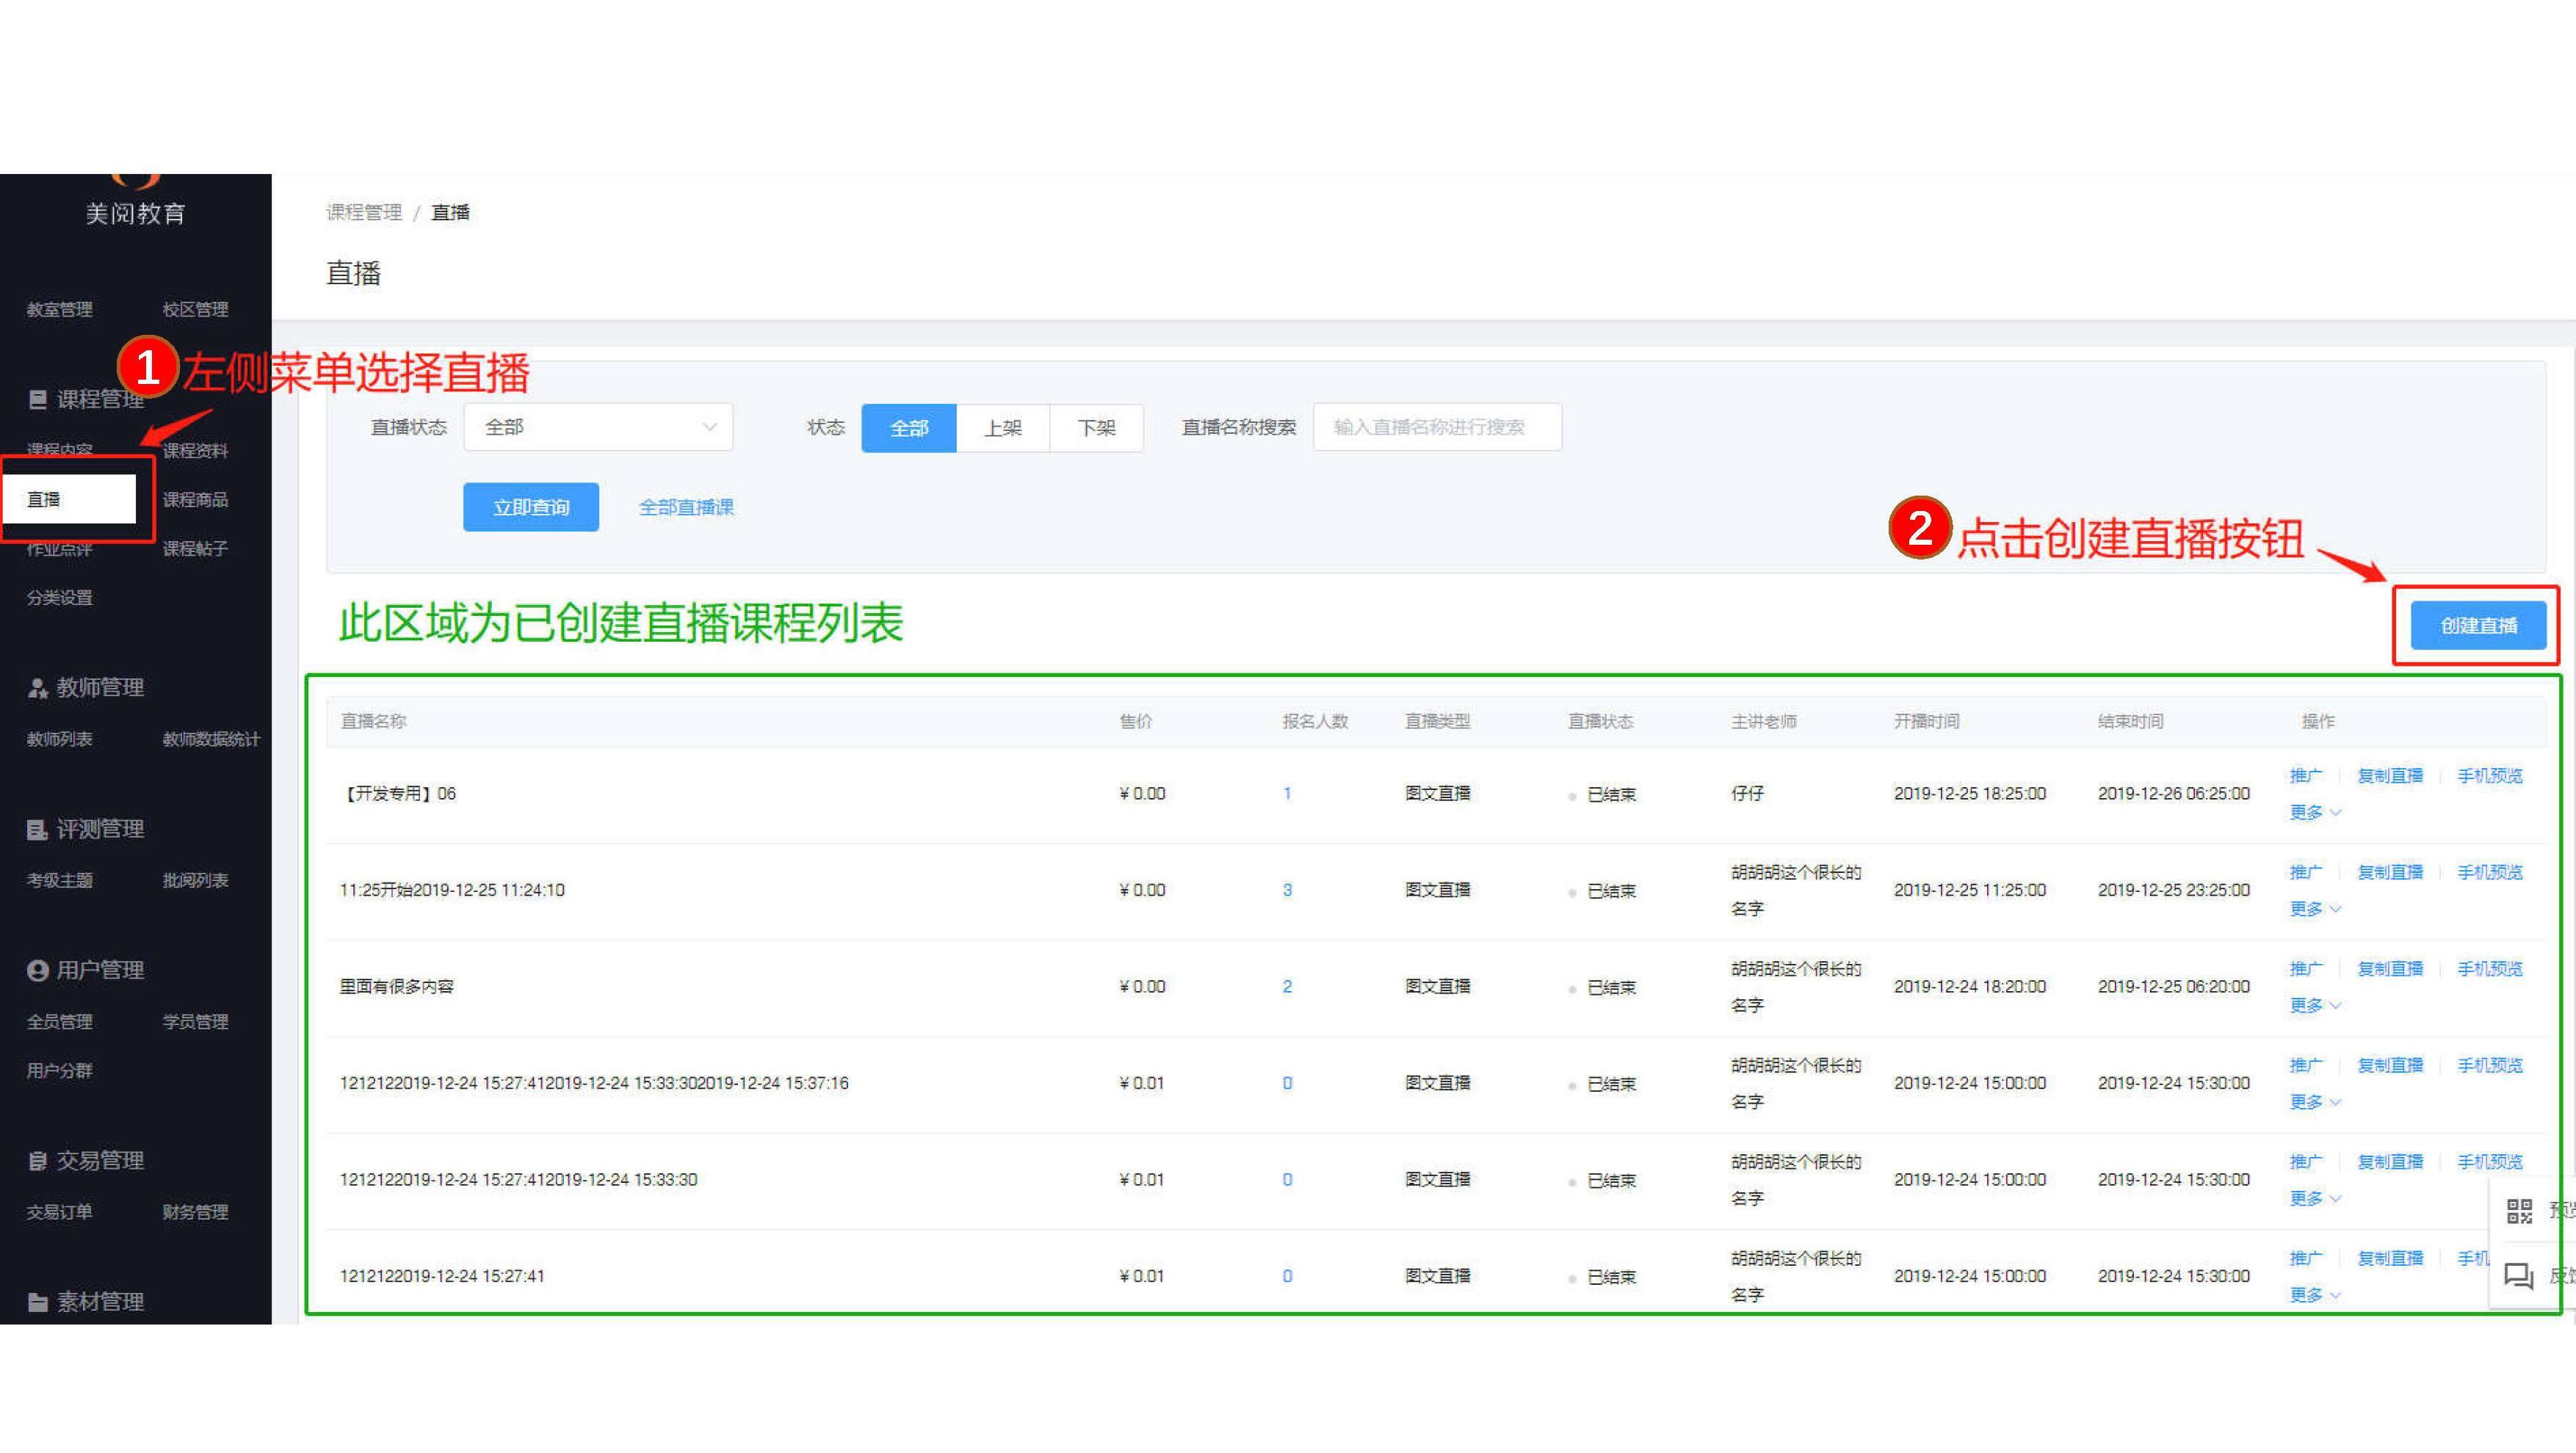Viewport: 2576px width, 1453px height.
Task: Click the 创建直播 button
Action: pyautogui.click(x=2478, y=626)
